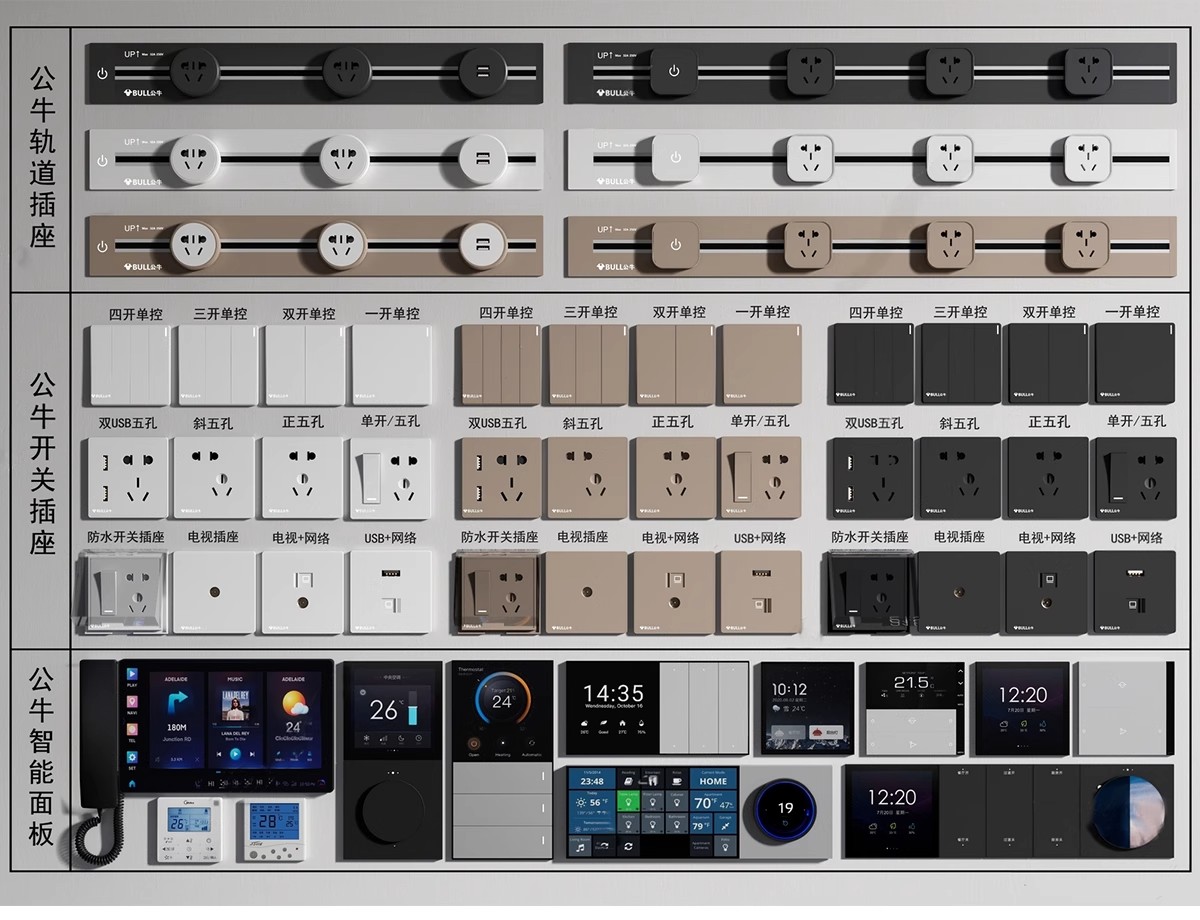
Task: Tap the green highlighted lamp tile on the blue panel
Action: coord(628,802)
